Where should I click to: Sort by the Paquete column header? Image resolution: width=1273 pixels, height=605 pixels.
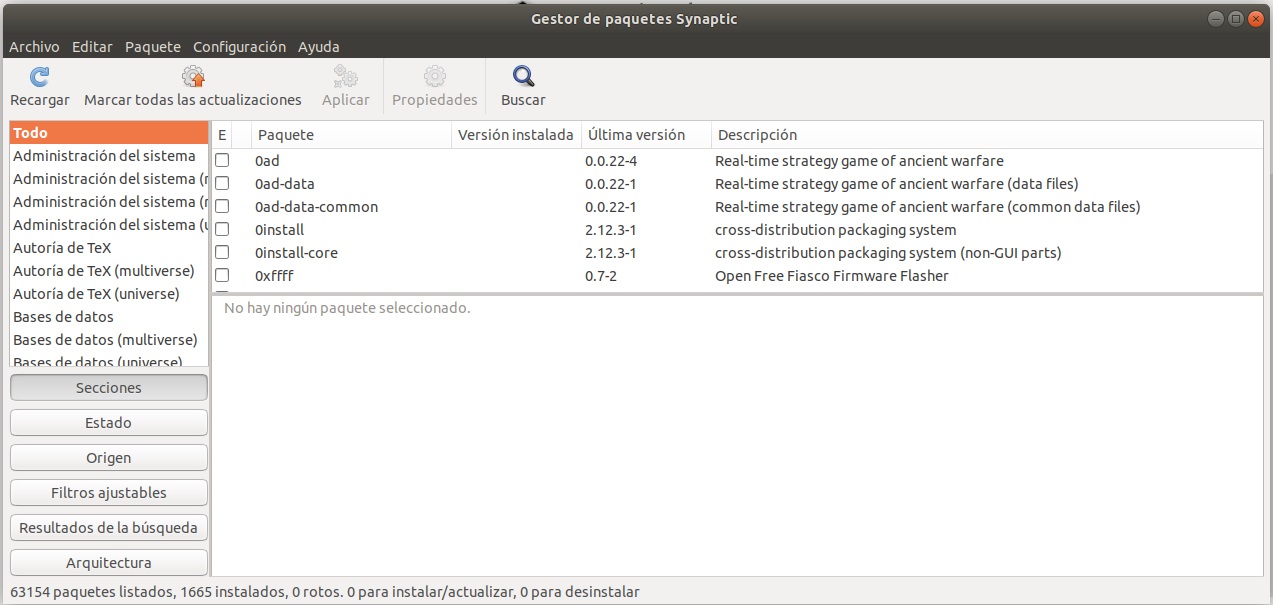coord(351,135)
